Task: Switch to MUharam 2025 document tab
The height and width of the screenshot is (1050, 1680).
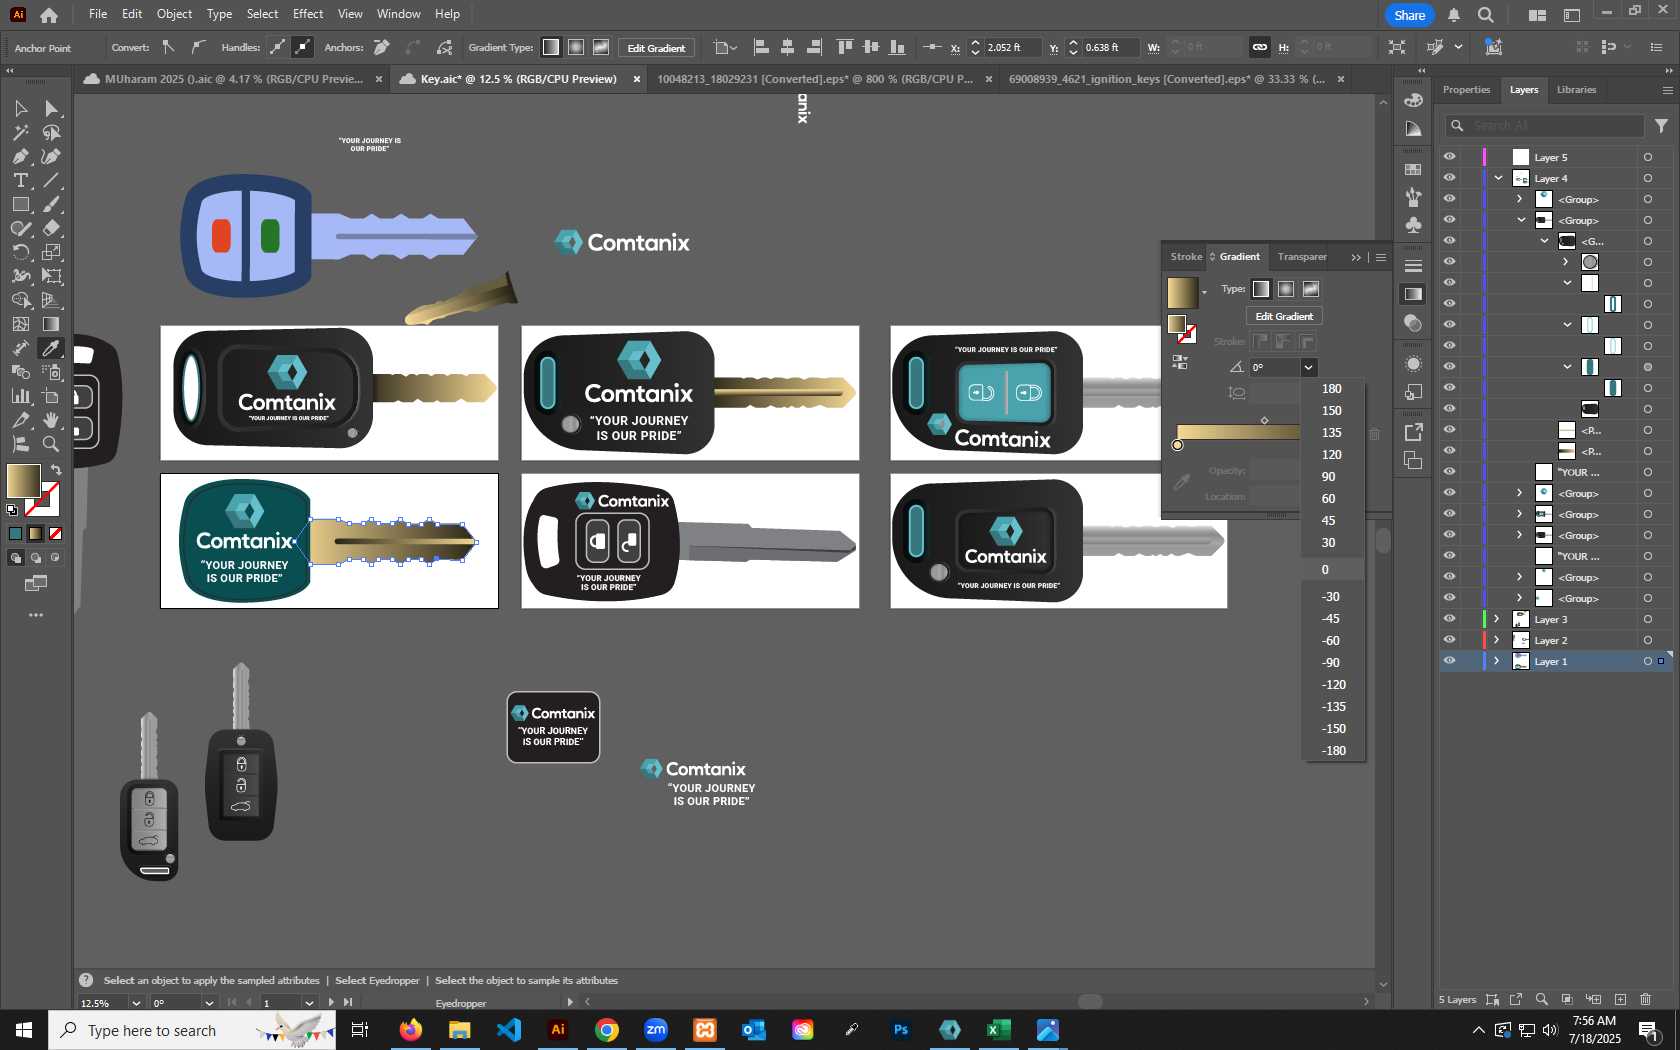Action: 233,79
